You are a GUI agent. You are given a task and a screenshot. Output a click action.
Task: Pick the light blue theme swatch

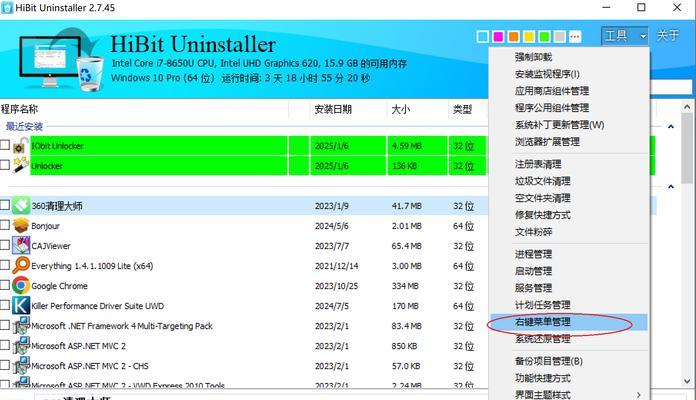coord(482,36)
